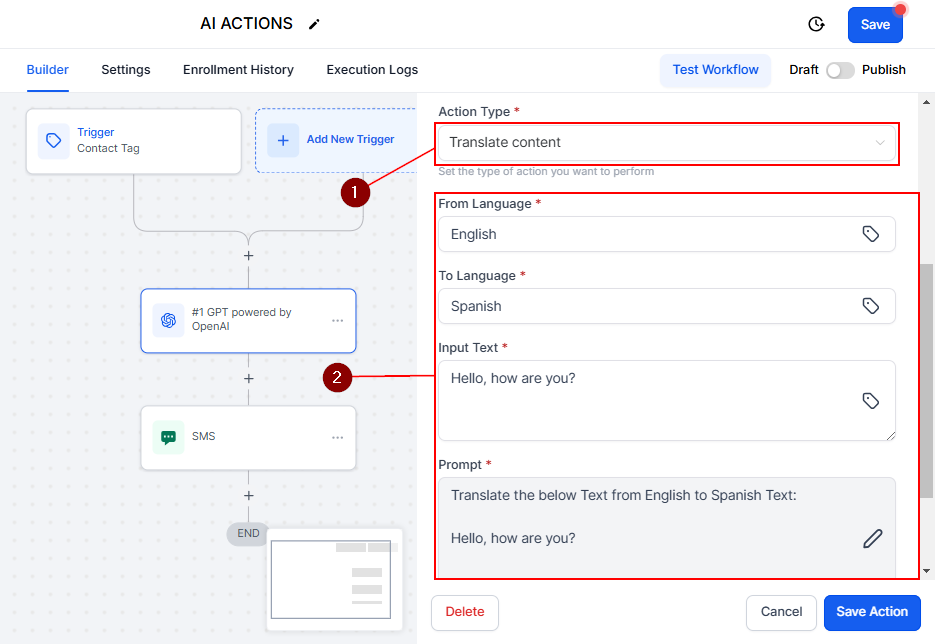
Task: Open the version history clock icon
Action: [x=816, y=24]
